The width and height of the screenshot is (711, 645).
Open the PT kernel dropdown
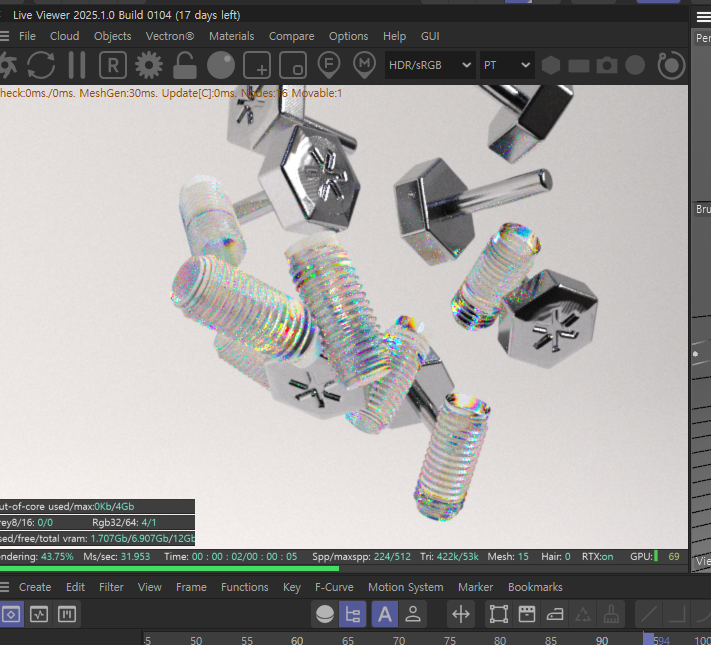click(506, 65)
